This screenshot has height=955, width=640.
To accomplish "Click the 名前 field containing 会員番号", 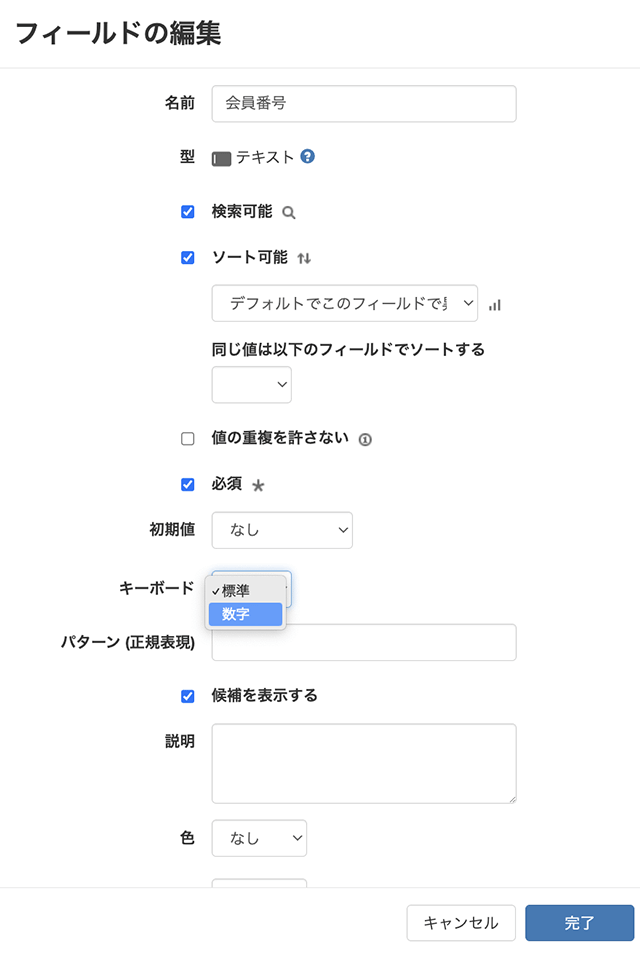I will 363,103.
